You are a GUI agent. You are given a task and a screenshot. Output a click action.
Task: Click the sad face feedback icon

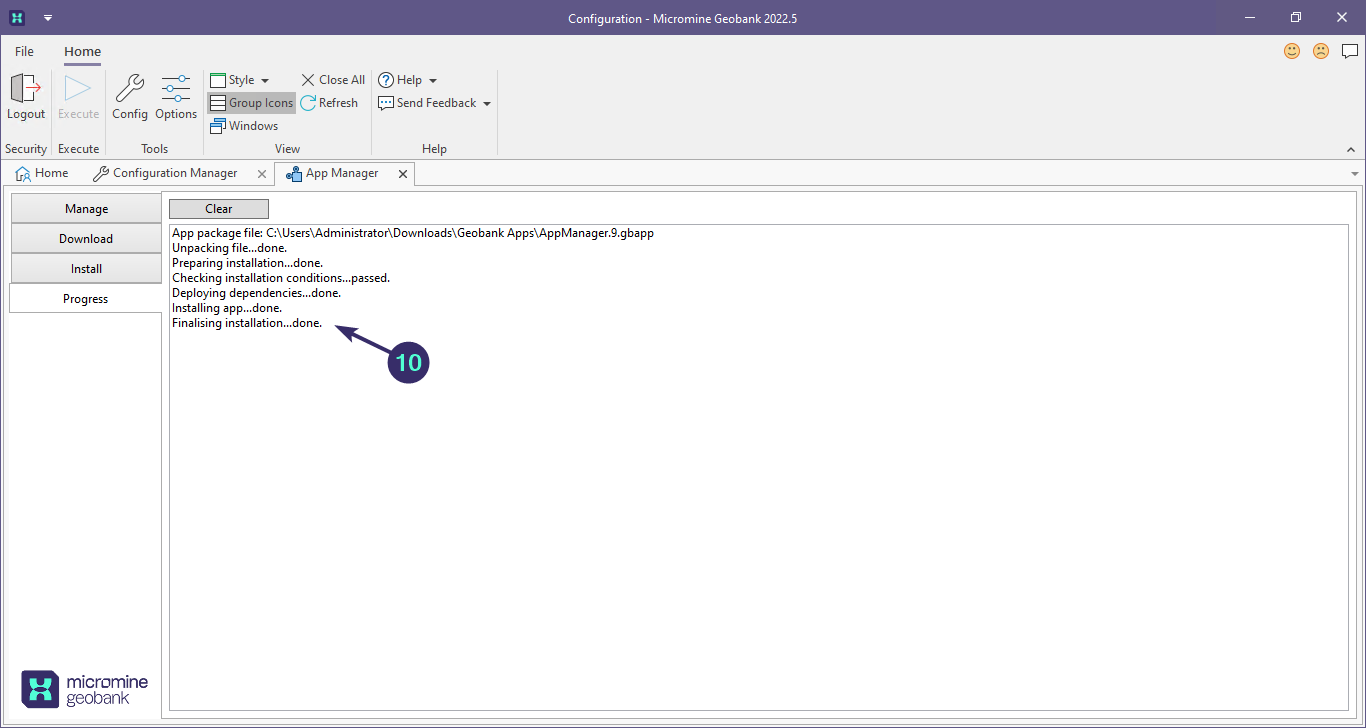click(1321, 51)
